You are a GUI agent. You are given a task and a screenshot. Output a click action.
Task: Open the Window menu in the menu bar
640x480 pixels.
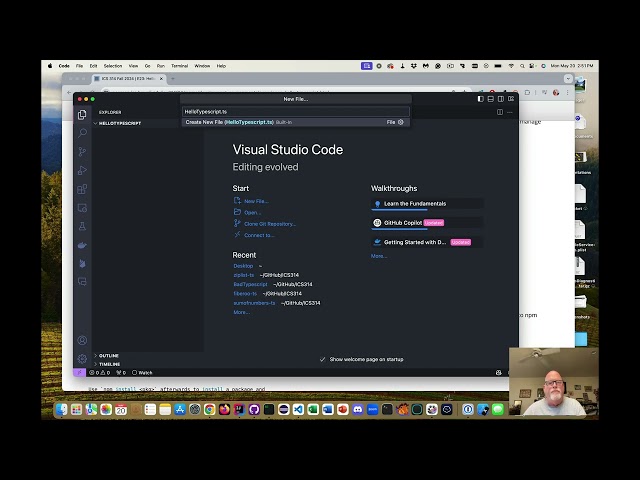coord(202,66)
